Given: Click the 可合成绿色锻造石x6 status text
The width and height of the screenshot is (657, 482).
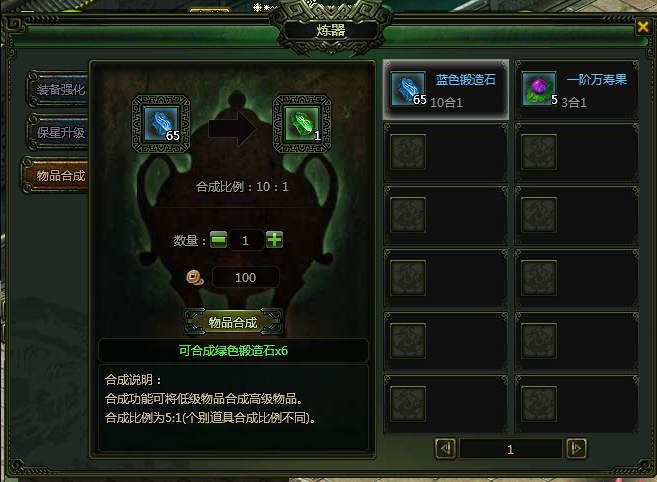Looking at the screenshot, I should (x=233, y=351).
